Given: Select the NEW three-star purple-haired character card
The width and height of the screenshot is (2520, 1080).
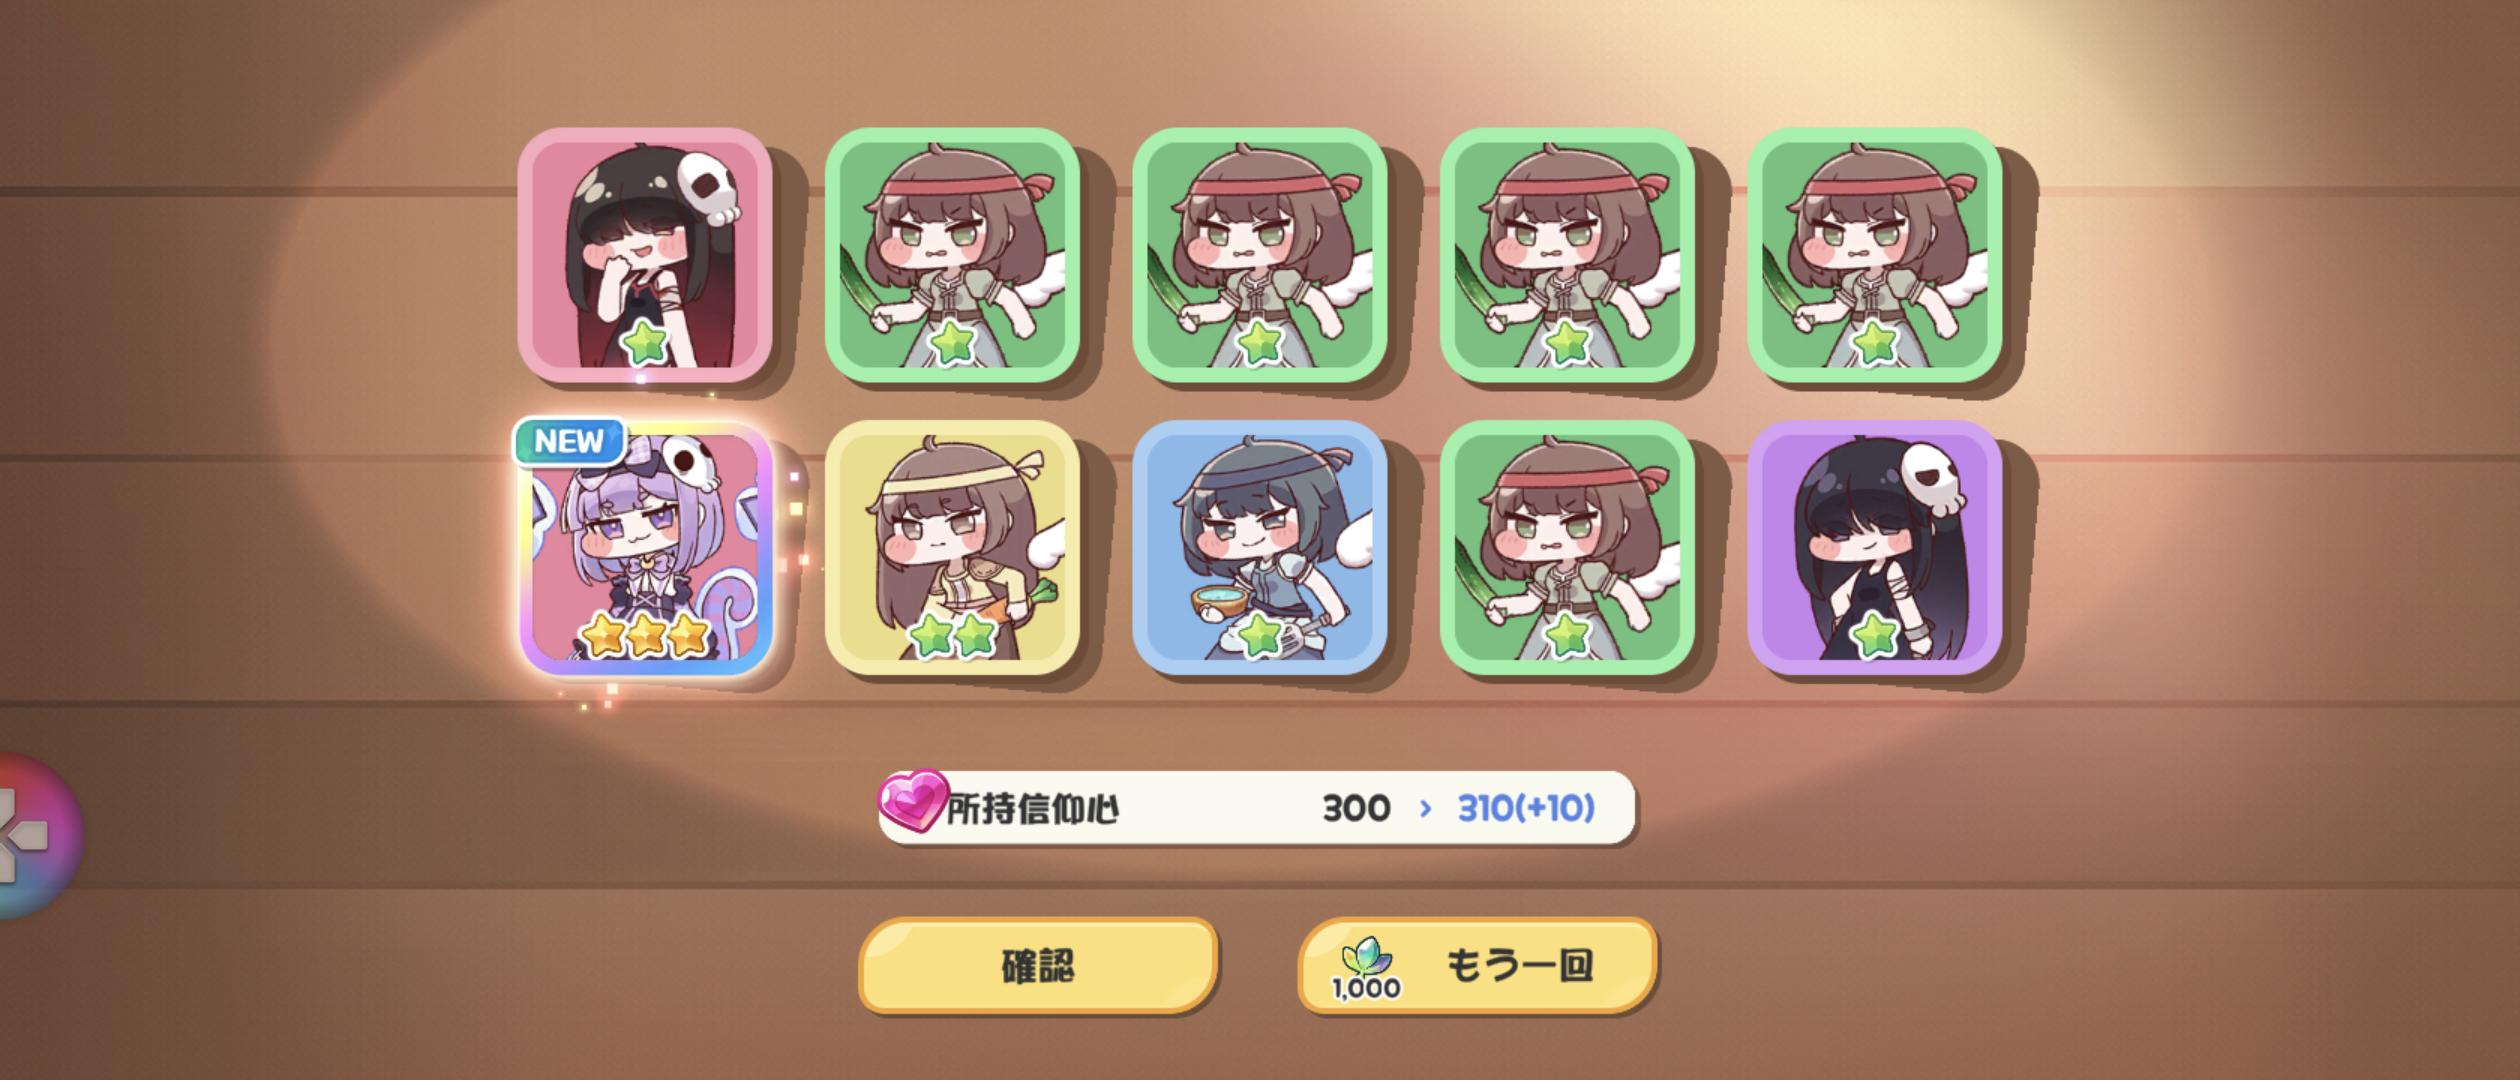Looking at the screenshot, I should 645,547.
